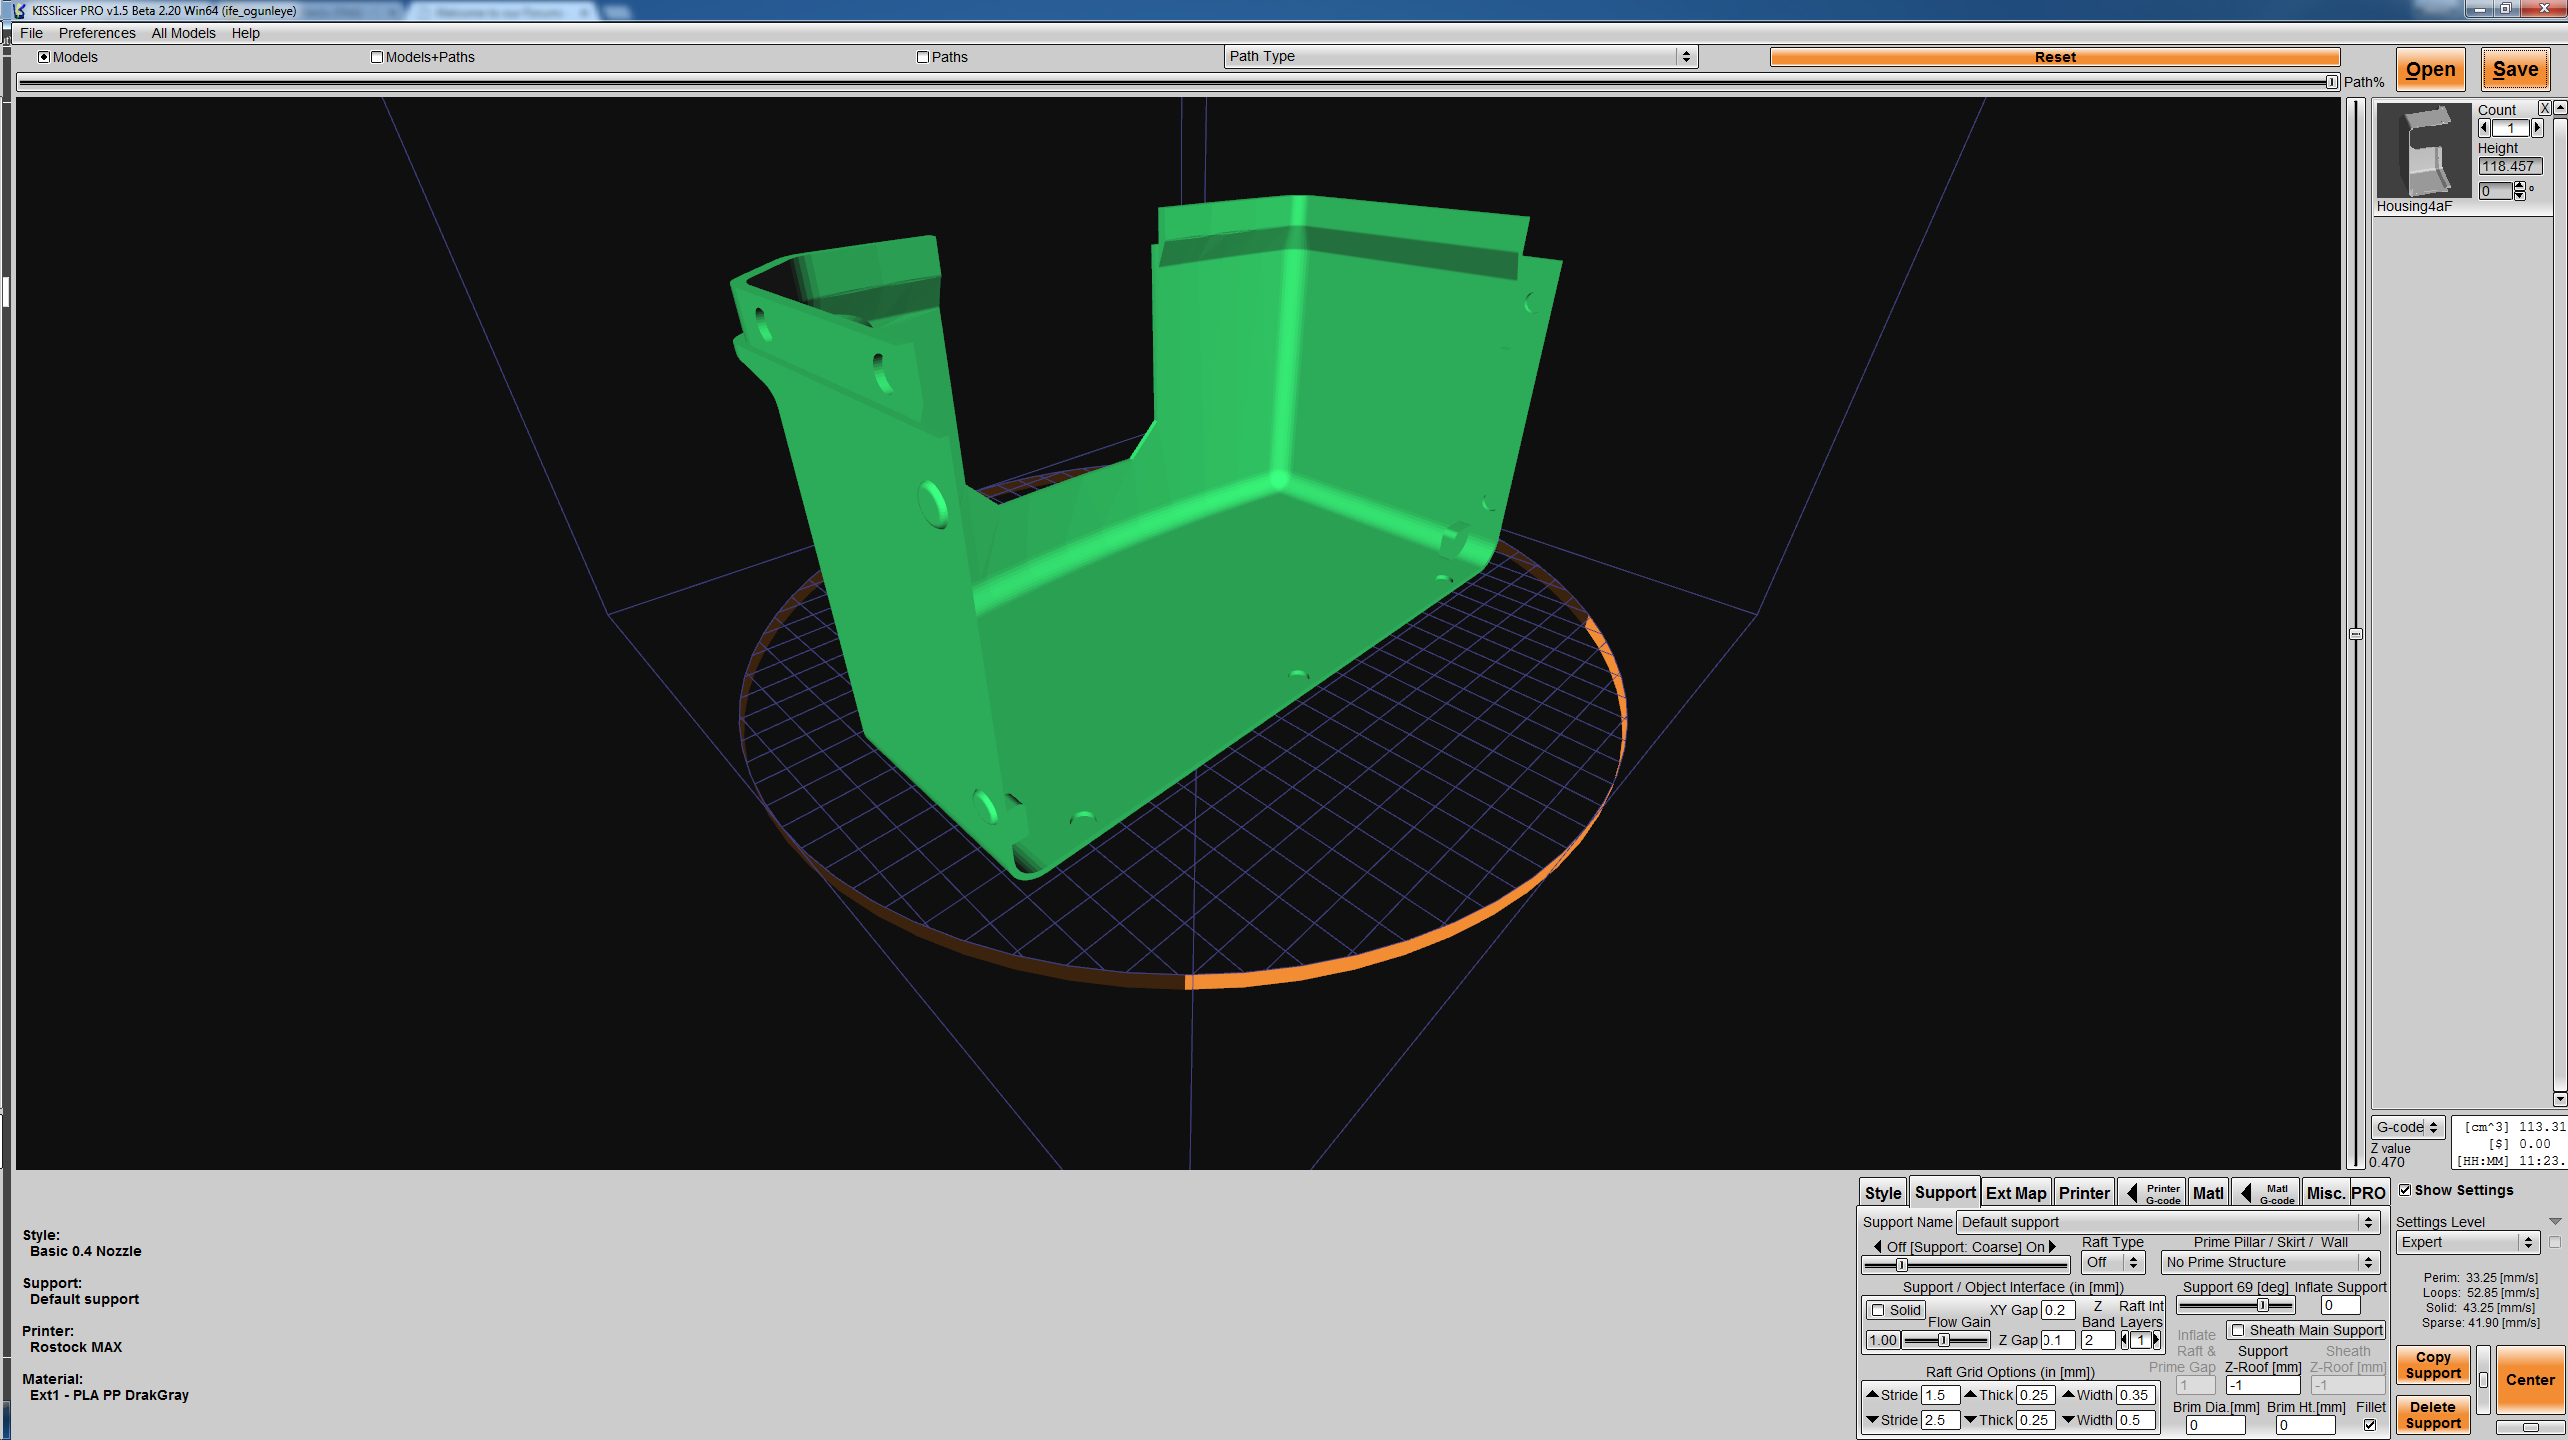
Task: Click left arrow on Printer G-code tab
Action: click(2132, 1193)
